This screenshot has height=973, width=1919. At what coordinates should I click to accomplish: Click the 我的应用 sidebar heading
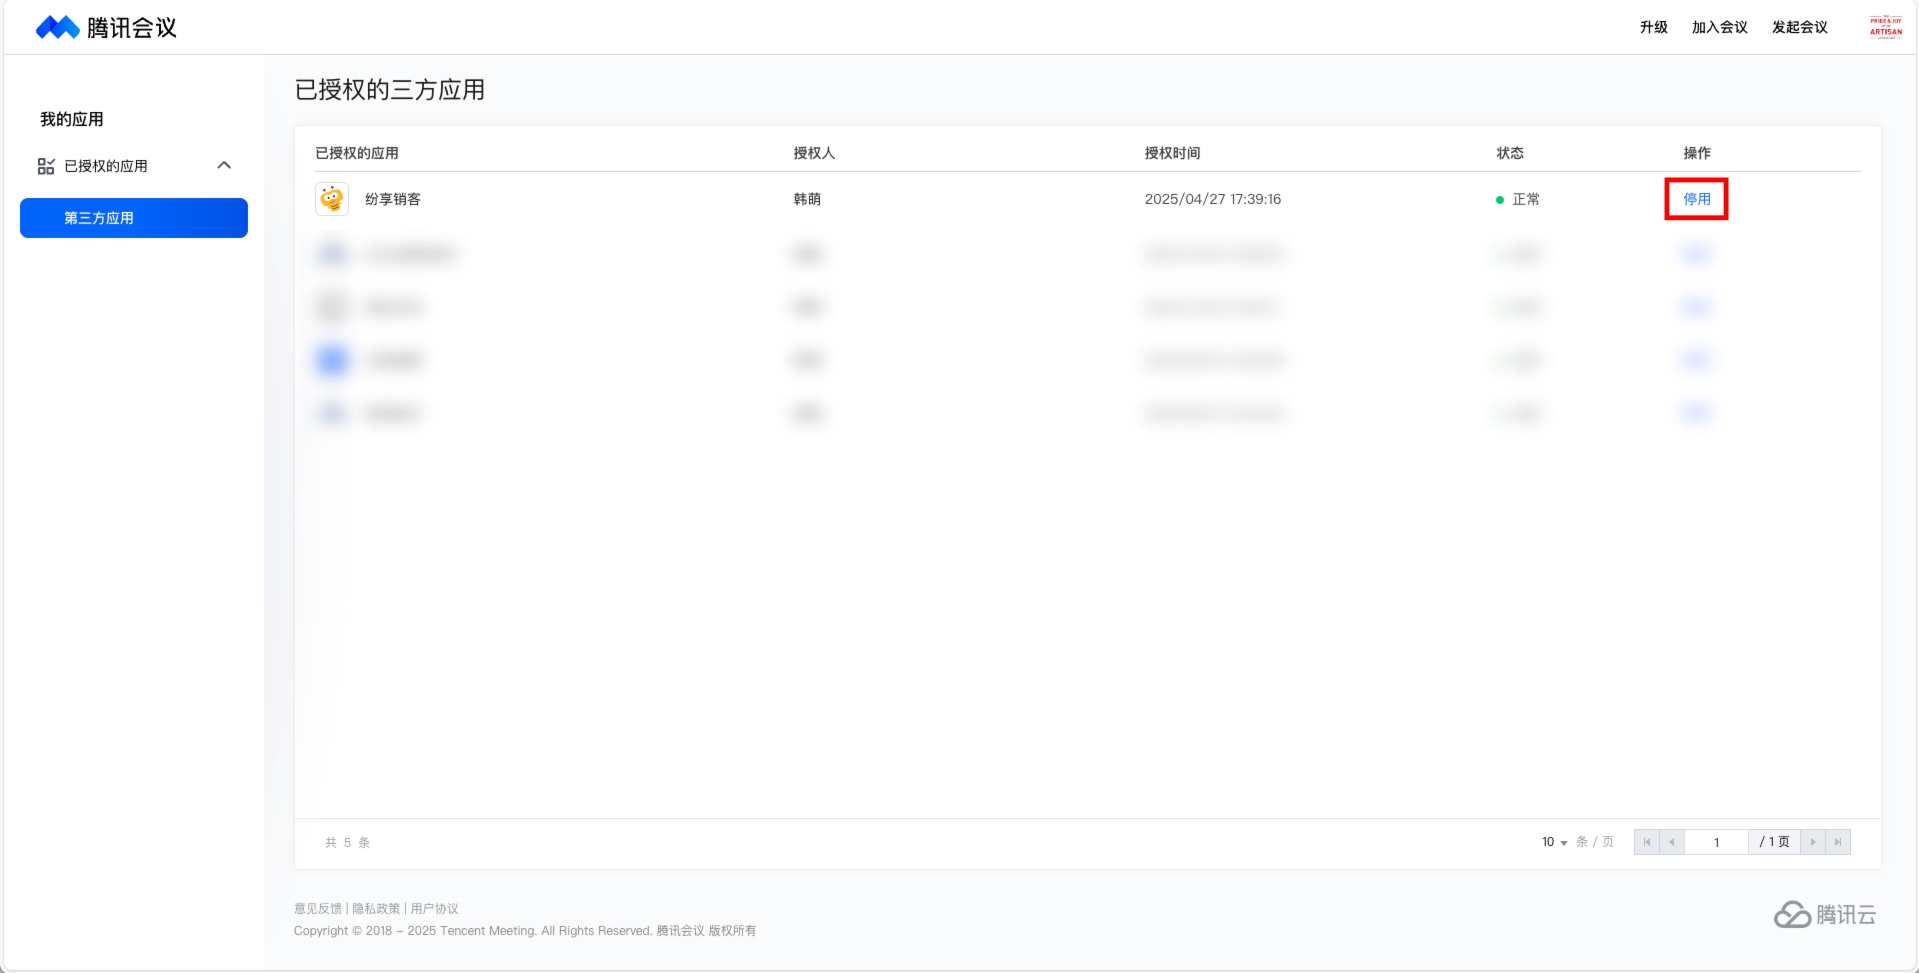pos(72,119)
